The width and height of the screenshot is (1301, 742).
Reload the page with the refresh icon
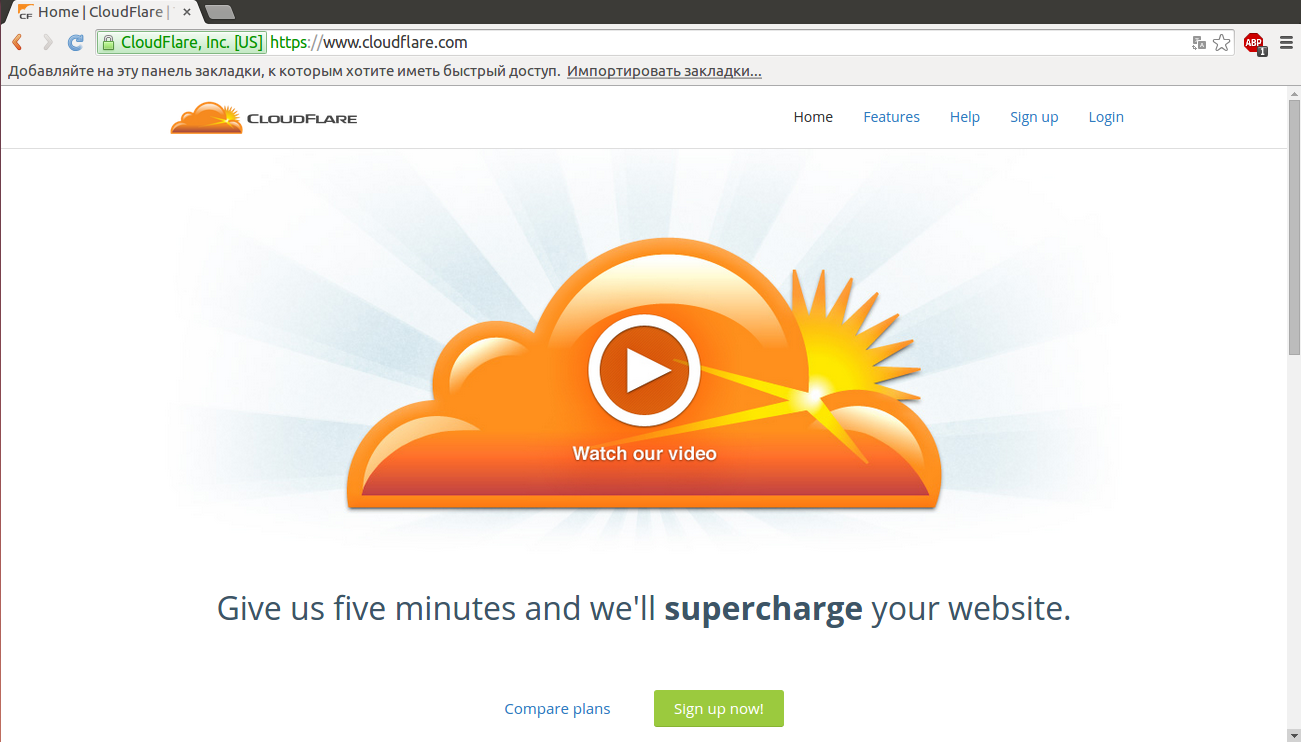coord(75,42)
